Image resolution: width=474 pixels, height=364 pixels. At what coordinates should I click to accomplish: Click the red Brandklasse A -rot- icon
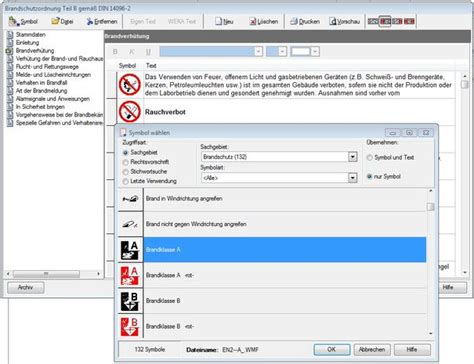[x=130, y=276]
